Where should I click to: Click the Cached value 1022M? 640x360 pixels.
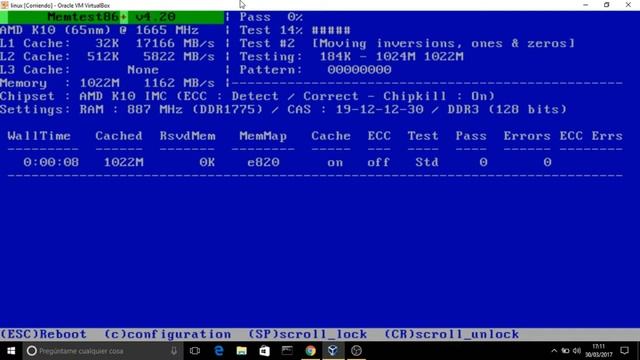123,162
